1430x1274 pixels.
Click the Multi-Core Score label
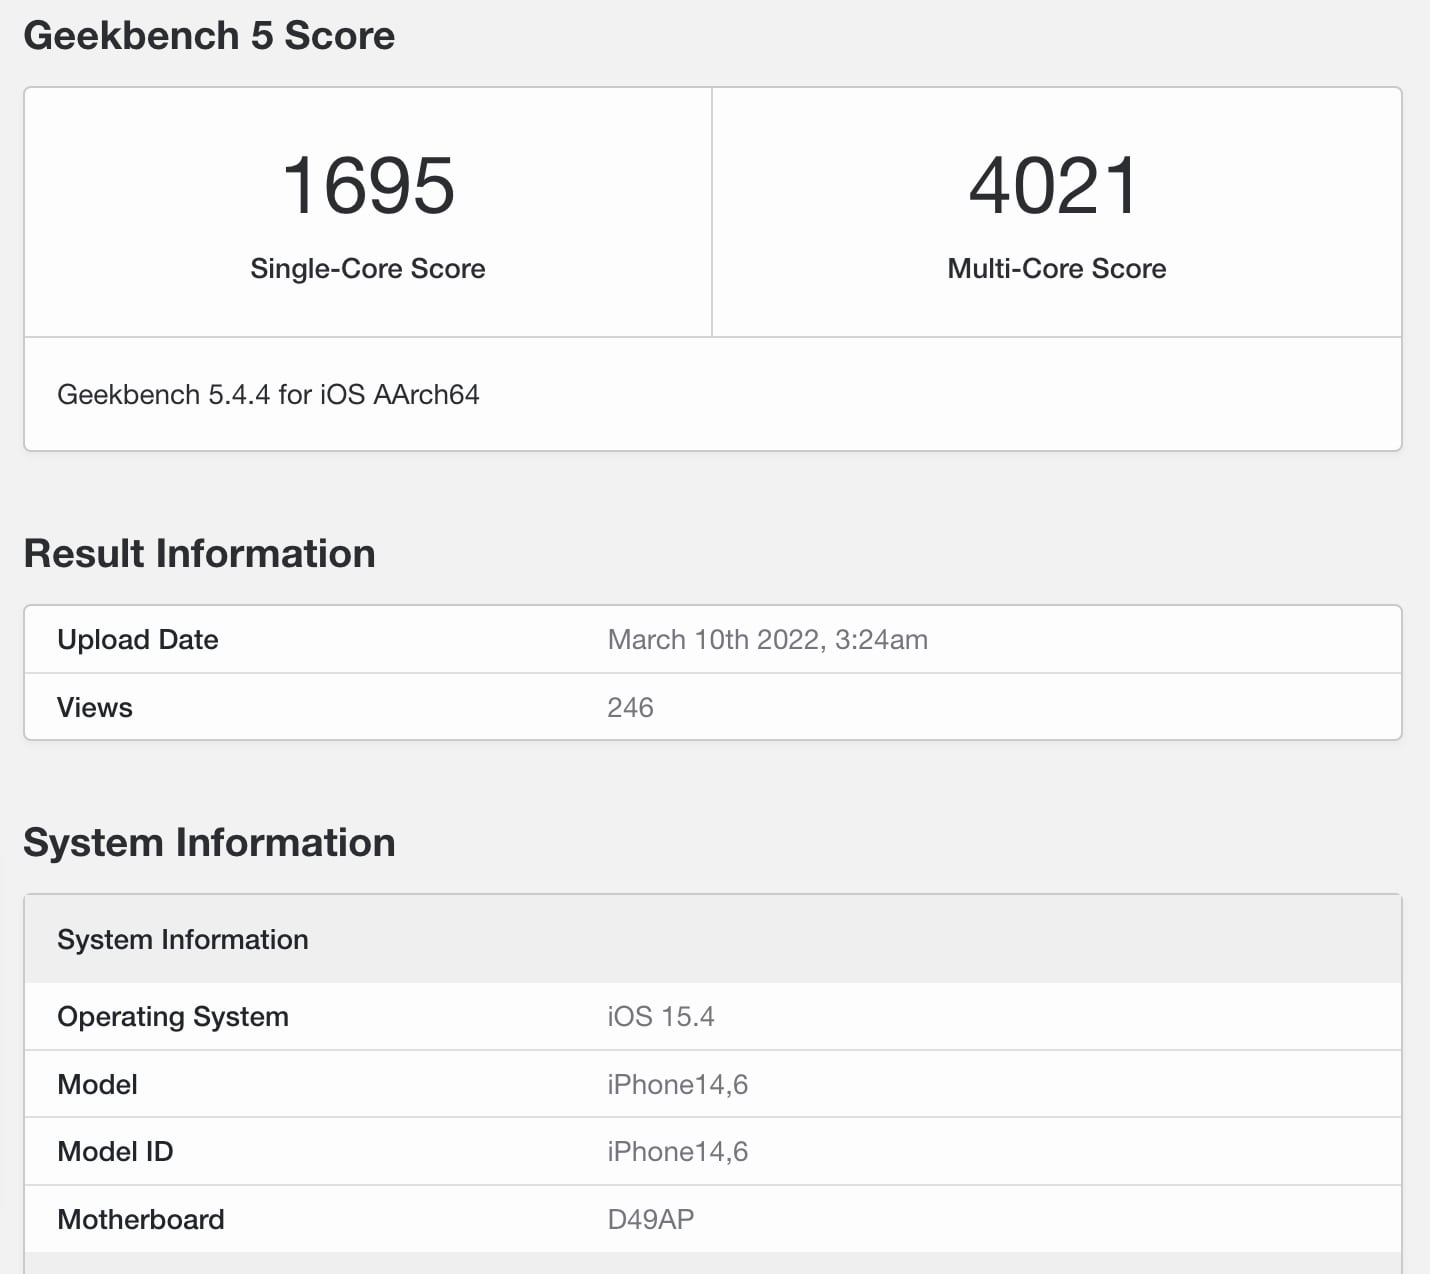pyautogui.click(x=1056, y=268)
